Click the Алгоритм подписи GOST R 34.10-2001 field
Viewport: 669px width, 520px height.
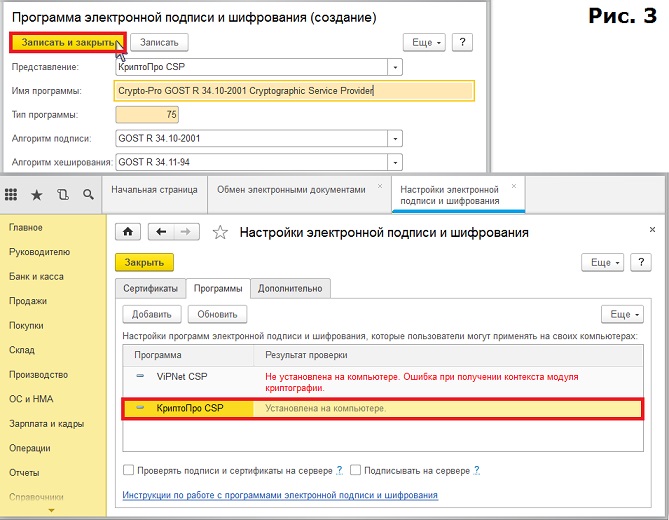tap(252, 139)
